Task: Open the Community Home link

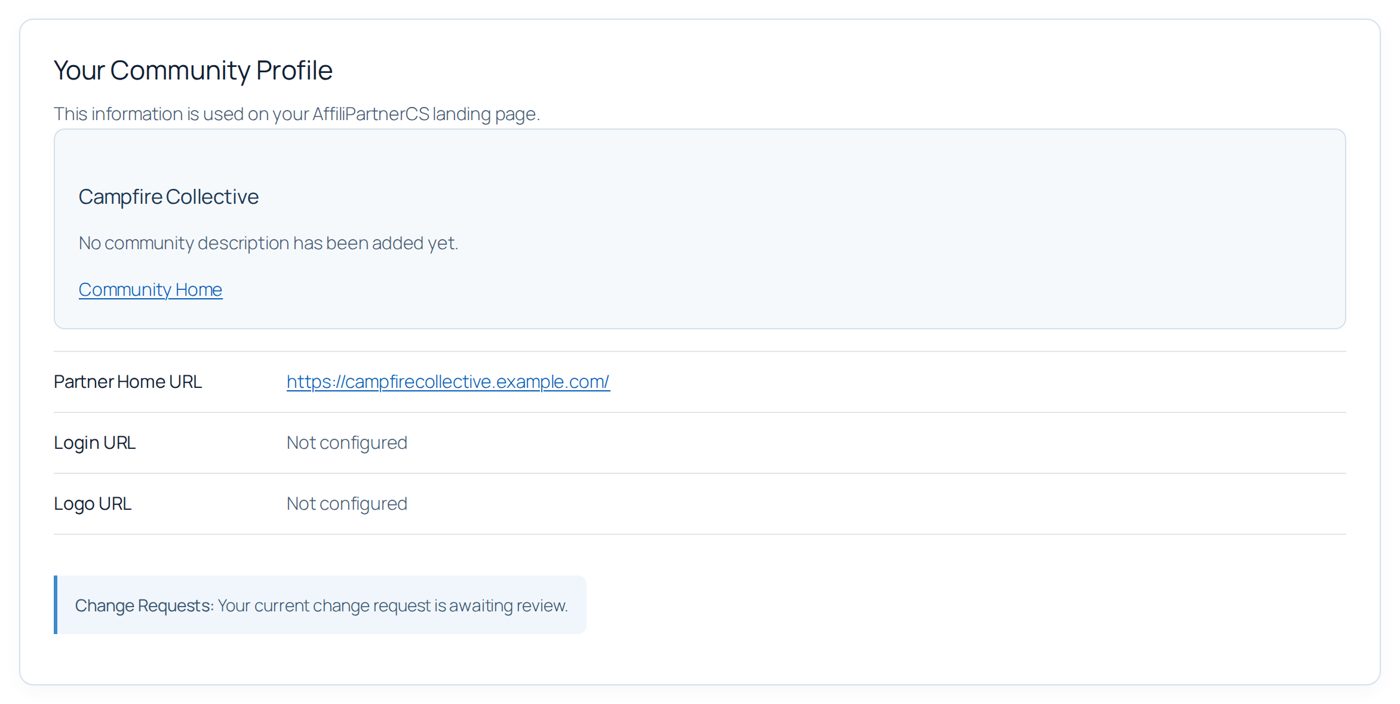Action: (150, 289)
